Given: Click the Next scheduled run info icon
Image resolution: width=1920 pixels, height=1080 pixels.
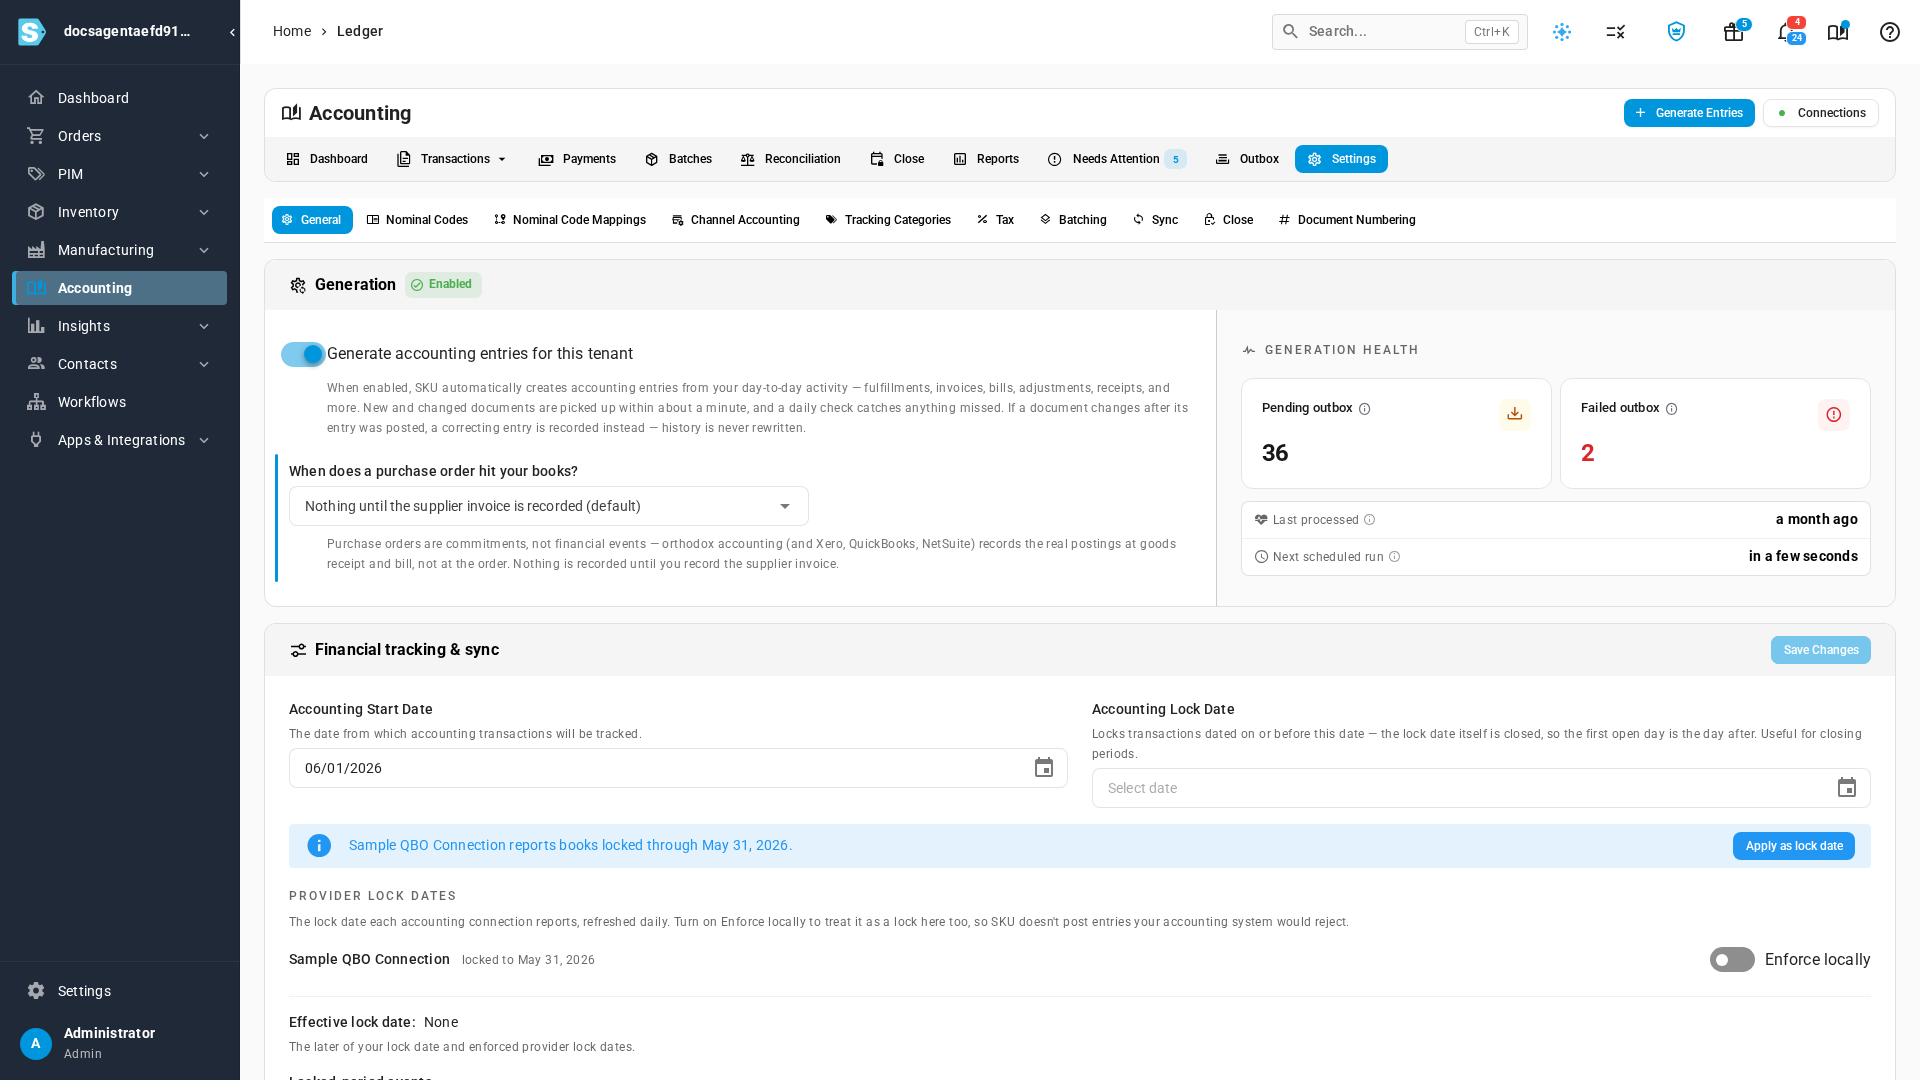Looking at the screenshot, I should [x=1395, y=557].
